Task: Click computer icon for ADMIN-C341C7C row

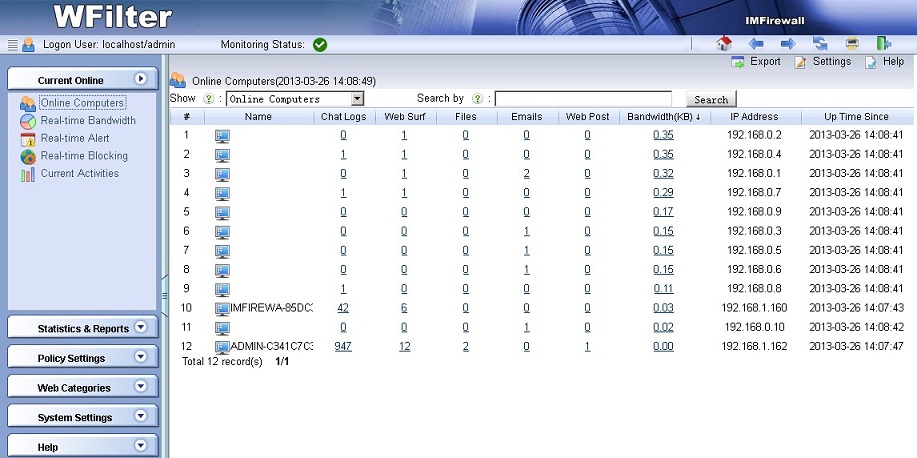Action: [222, 347]
